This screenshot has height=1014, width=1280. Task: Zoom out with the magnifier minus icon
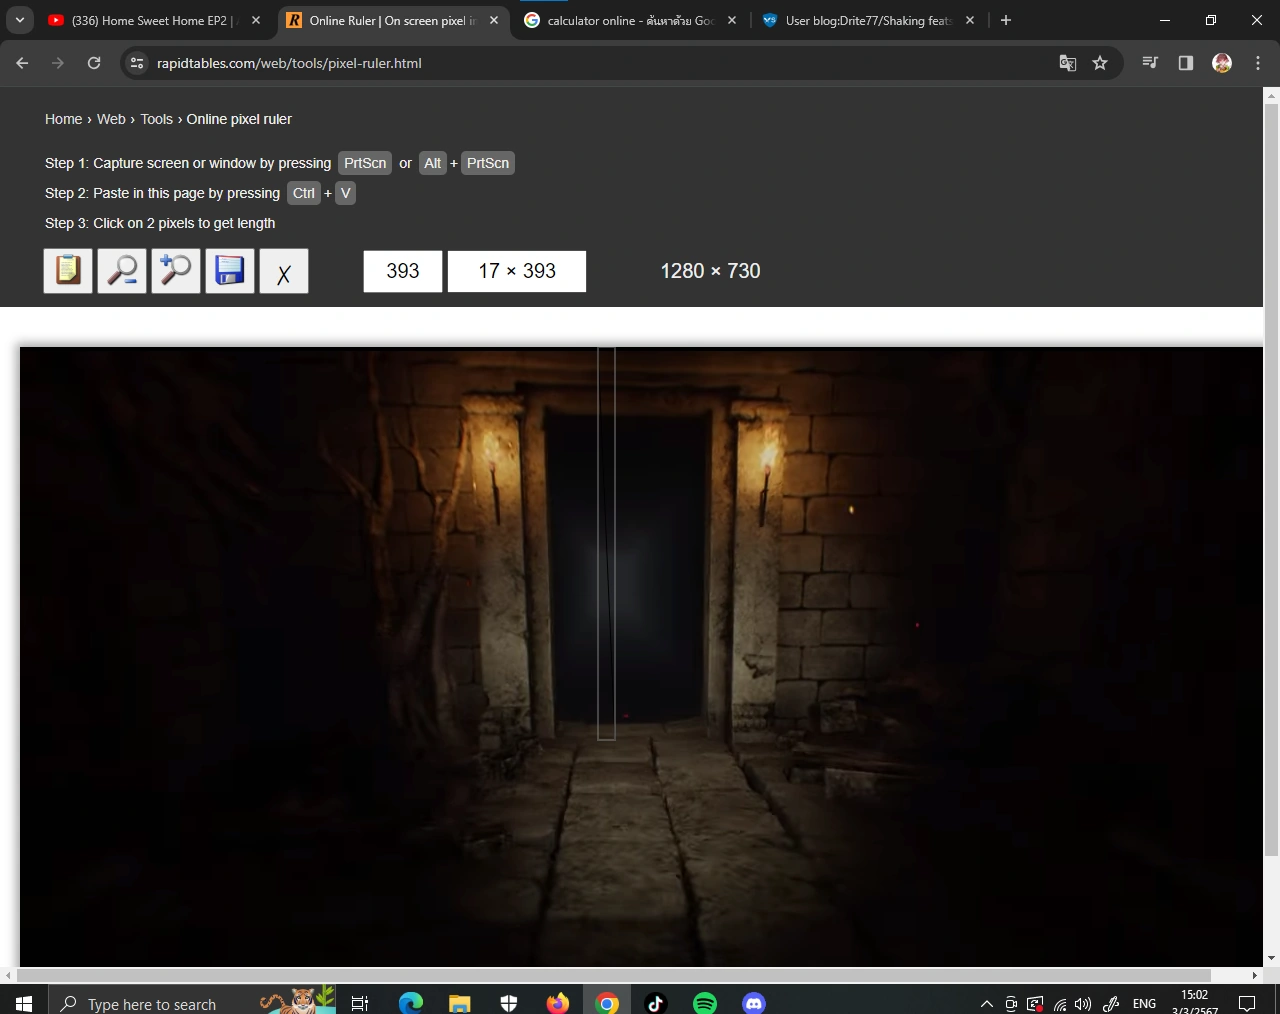122,271
